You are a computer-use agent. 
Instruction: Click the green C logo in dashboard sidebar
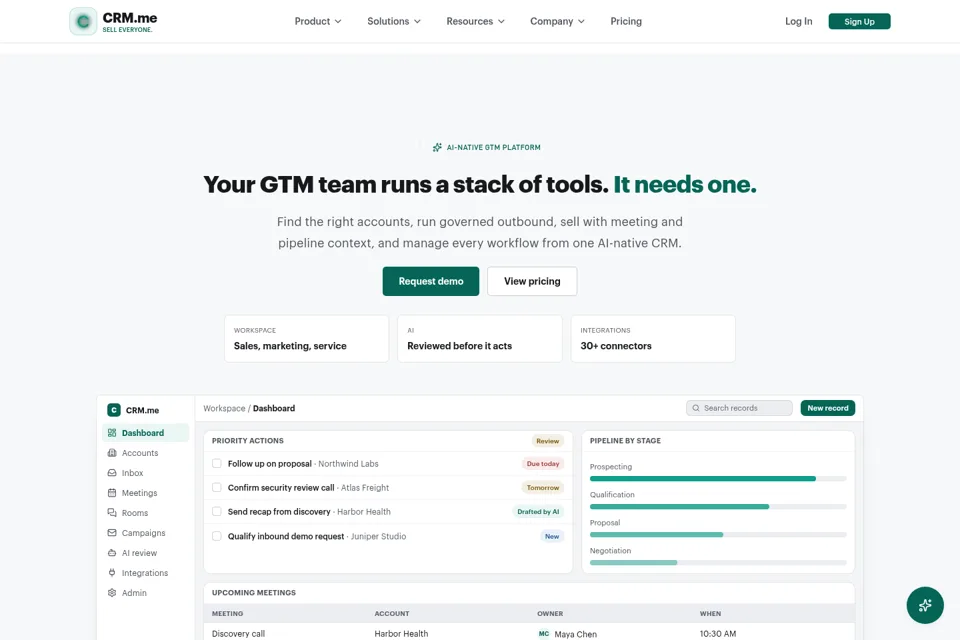pyautogui.click(x=114, y=410)
